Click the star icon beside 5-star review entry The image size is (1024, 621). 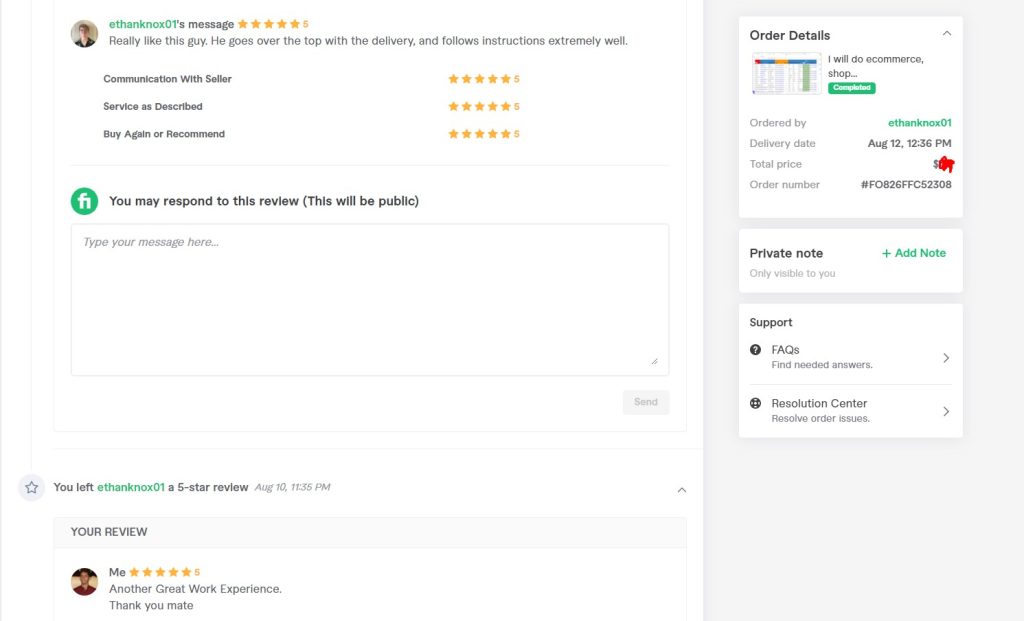tap(31, 487)
